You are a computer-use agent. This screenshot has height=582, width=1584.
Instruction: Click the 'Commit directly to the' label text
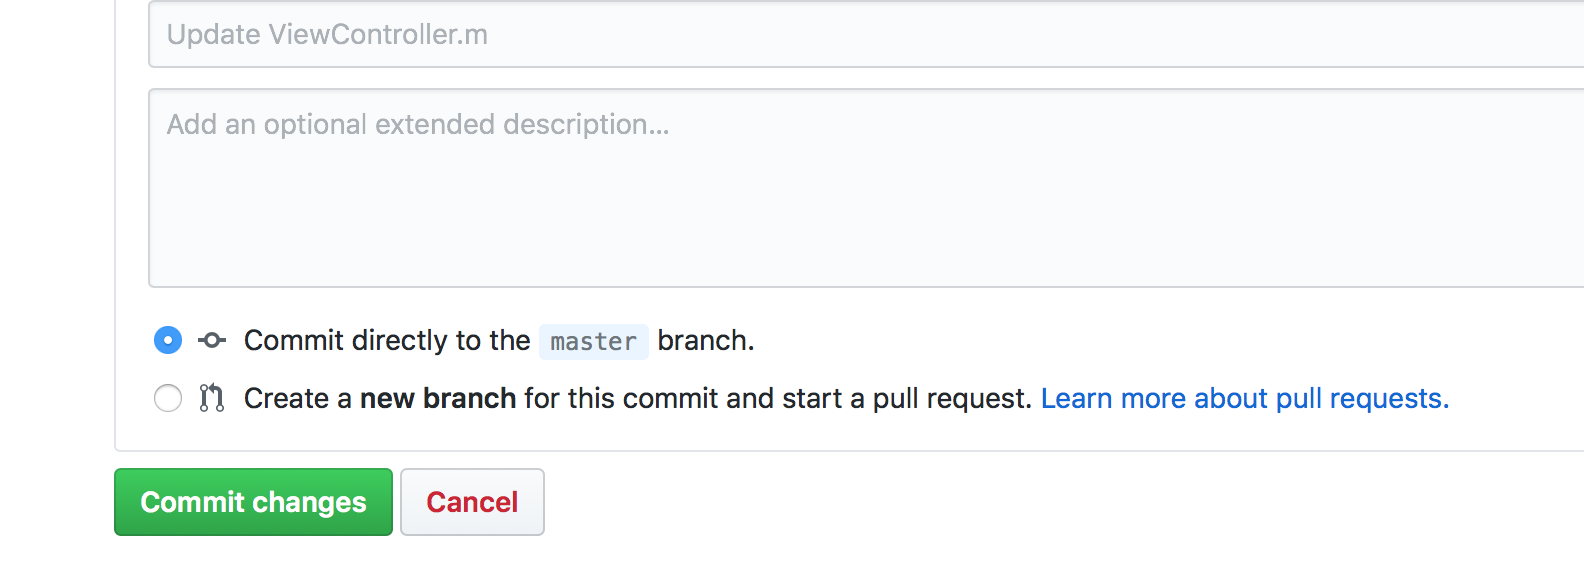(386, 341)
